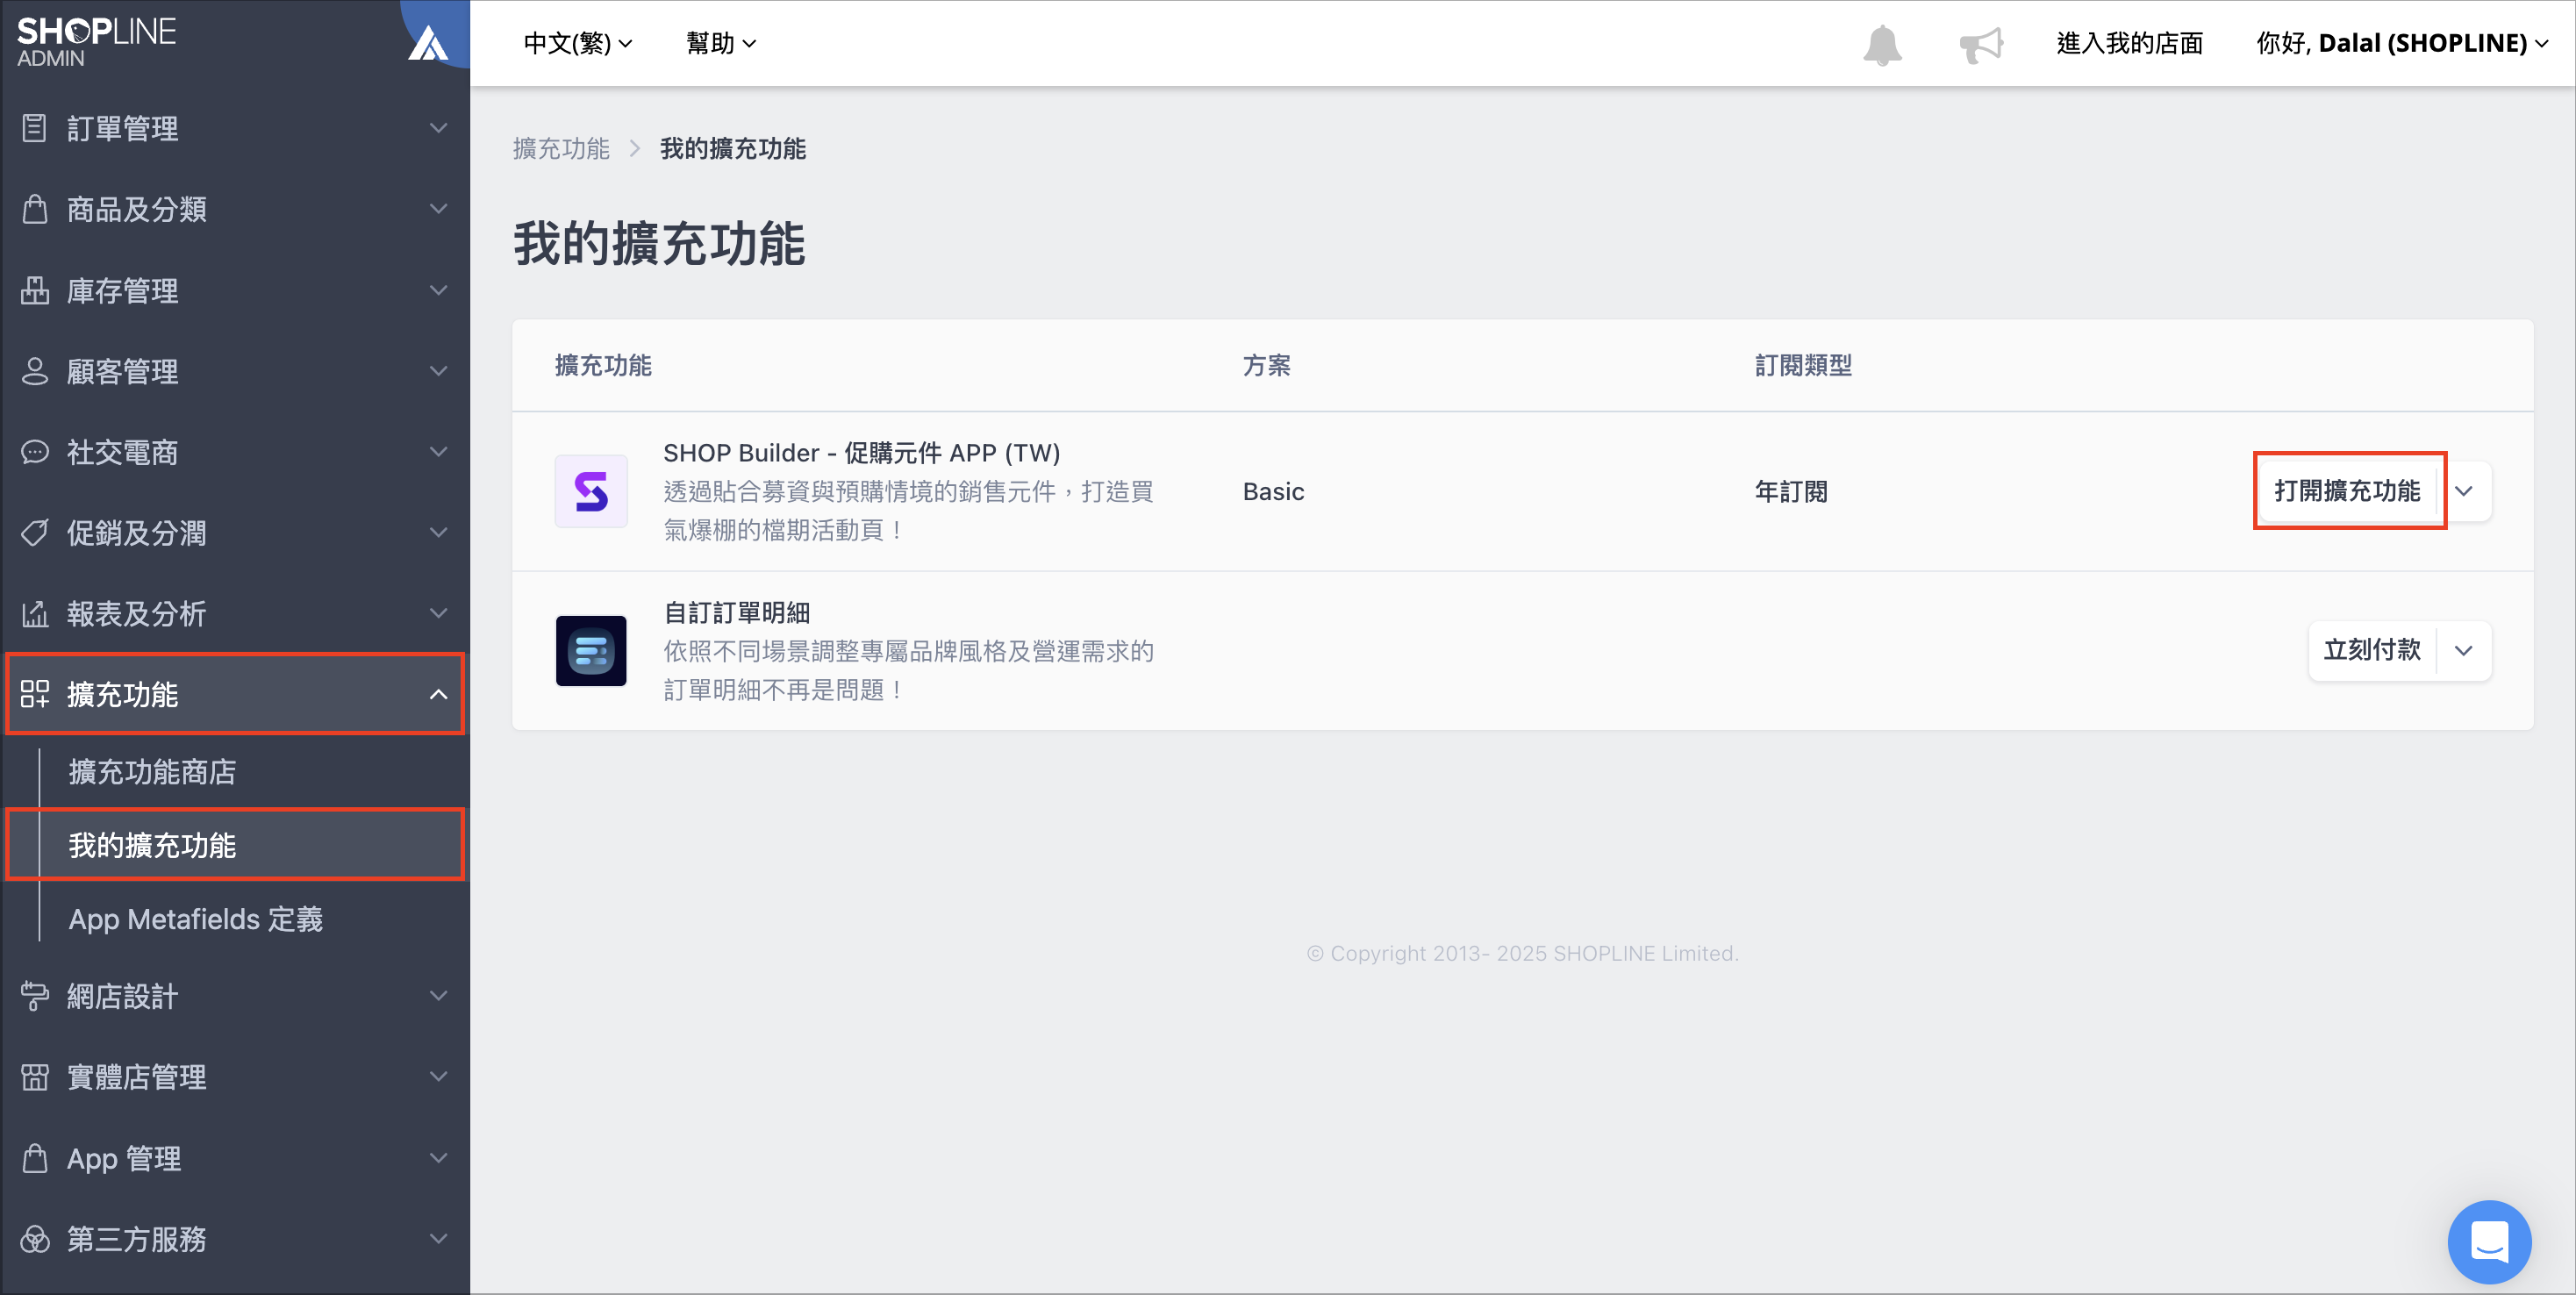The width and height of the screenshot is (2576, 1295).
Task: Click the 自訂訂單明細 app icon
Action: pos(591,651)
